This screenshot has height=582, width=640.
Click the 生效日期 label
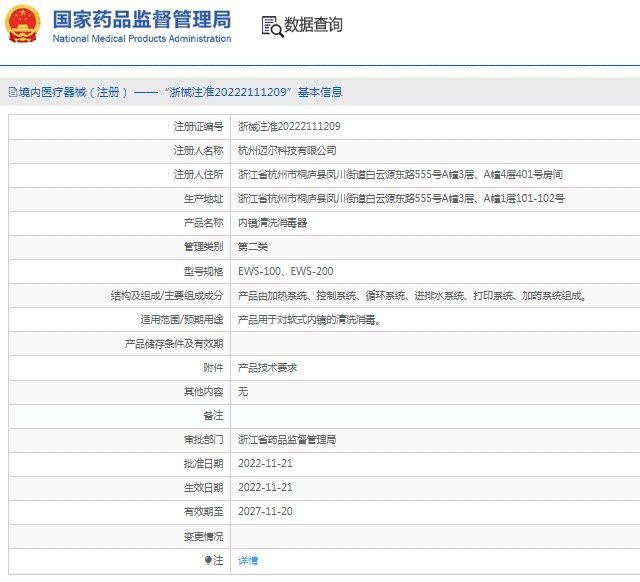pyautogui.click(x=204, y=487)
